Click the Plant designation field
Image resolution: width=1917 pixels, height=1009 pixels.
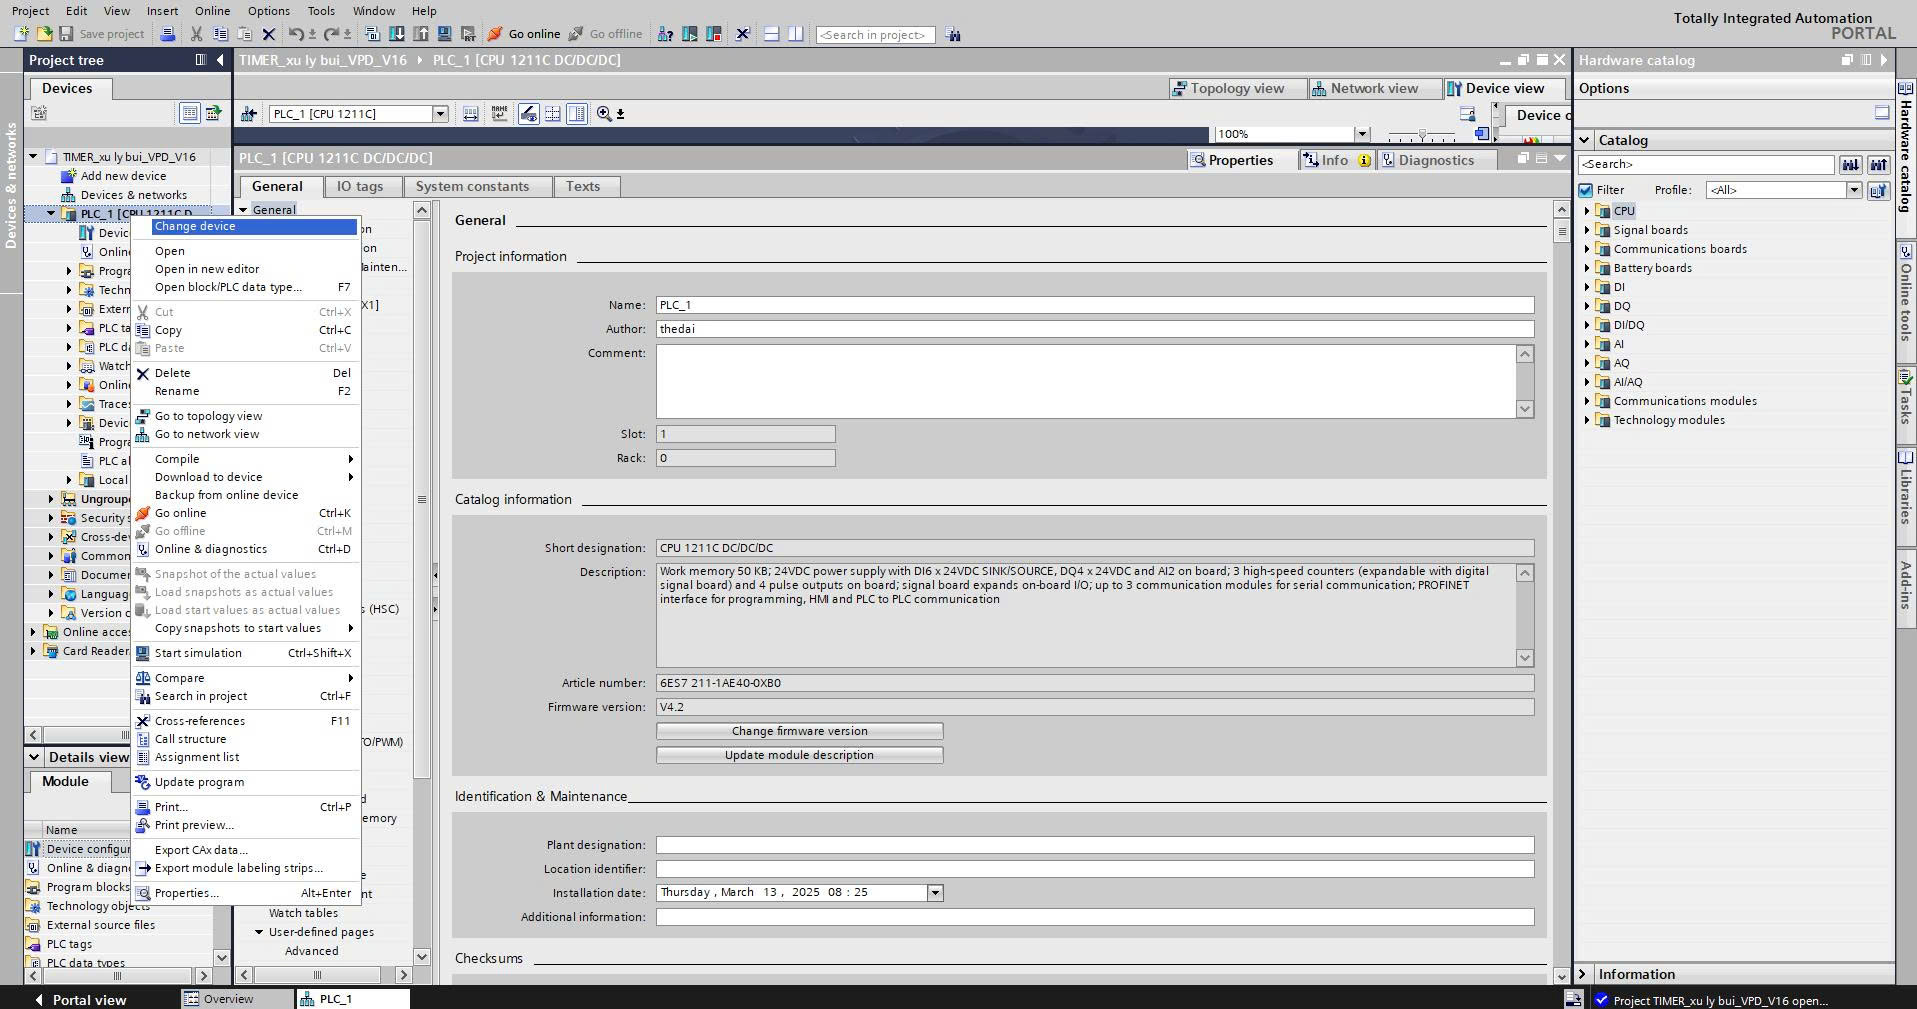pyautogui.click(x=1095, y=845)
